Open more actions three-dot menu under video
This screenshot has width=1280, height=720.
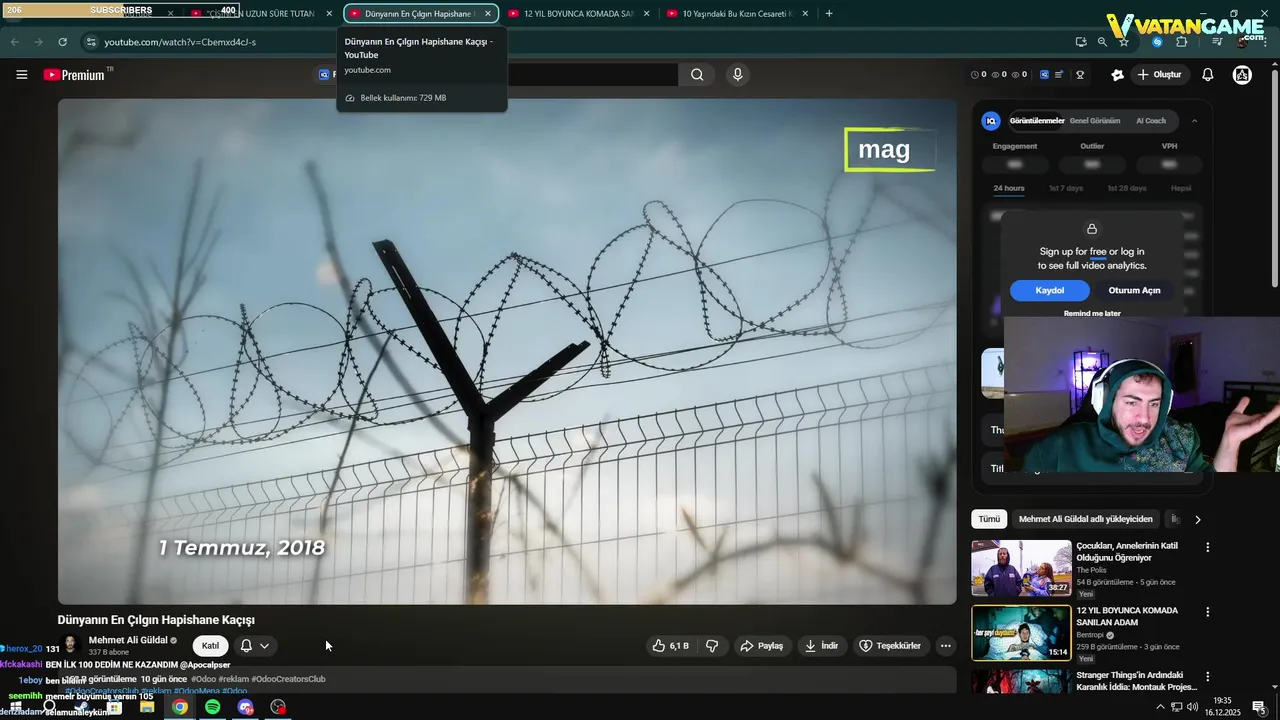[945, 646]
